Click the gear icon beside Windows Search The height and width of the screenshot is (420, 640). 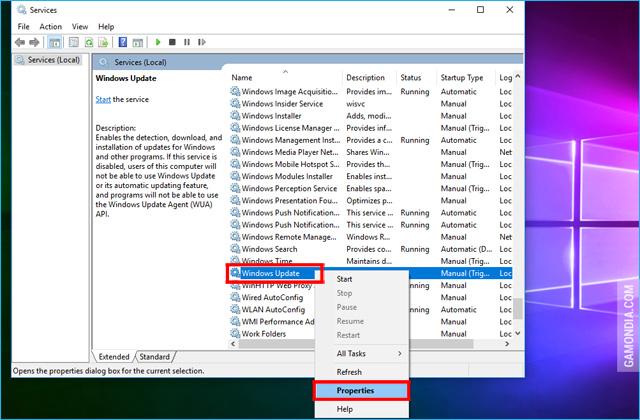(x=235, y=249)
